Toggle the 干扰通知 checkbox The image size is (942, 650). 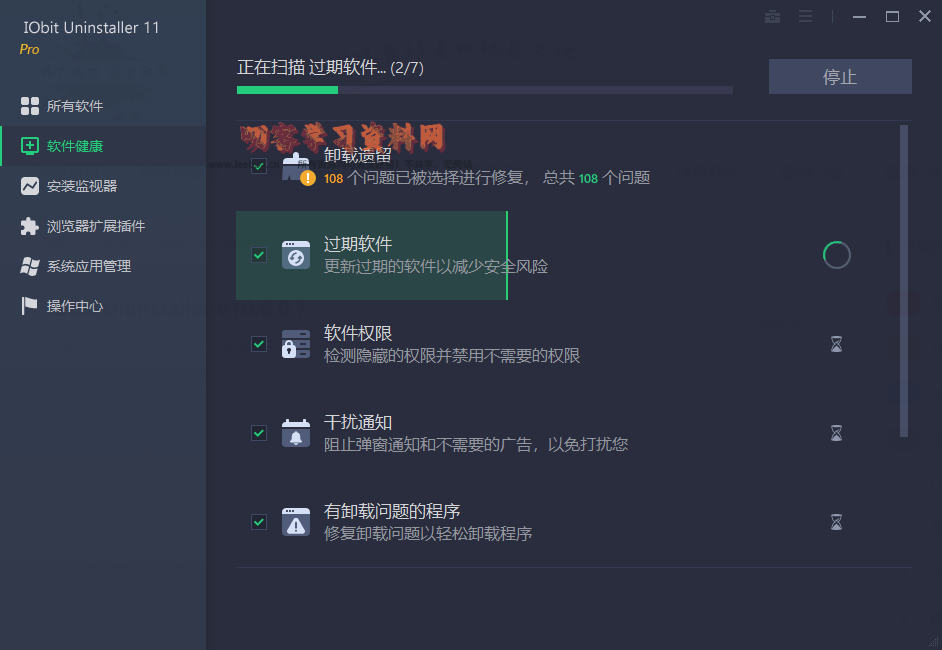coord(259,433)
